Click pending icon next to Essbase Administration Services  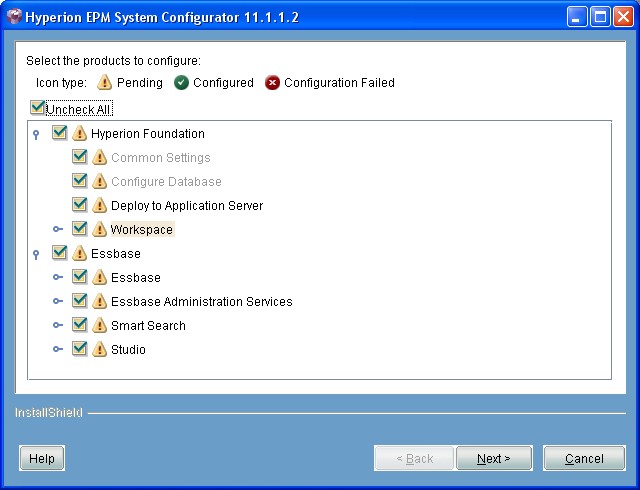(x=99, y=302)
